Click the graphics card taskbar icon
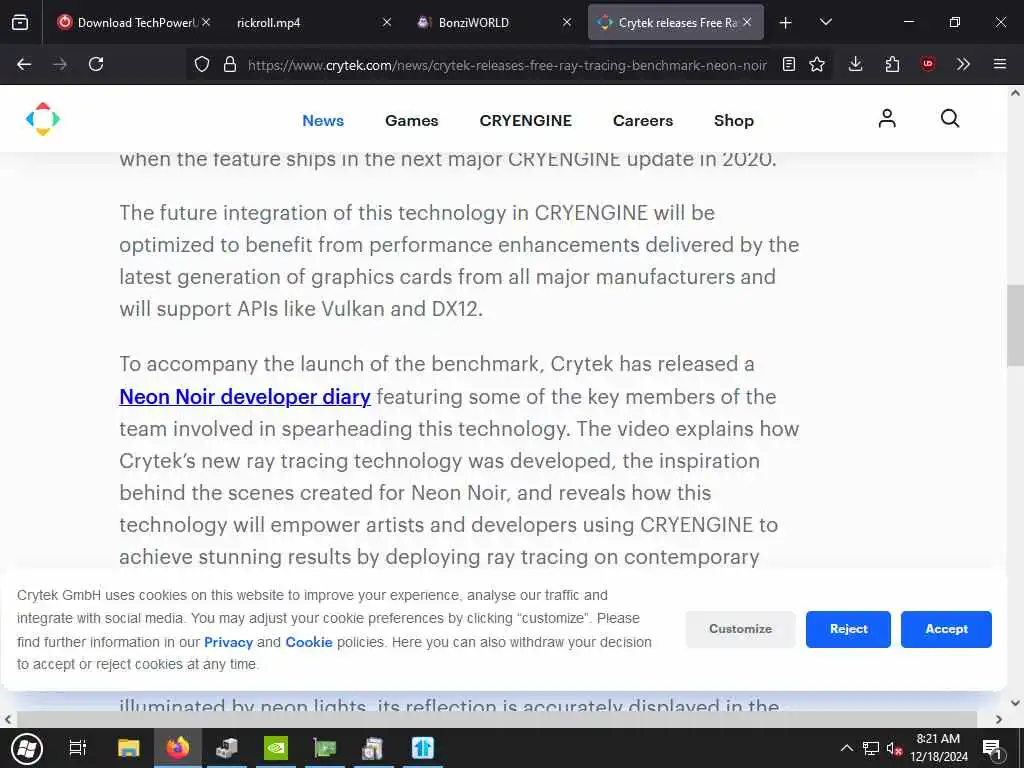 pos(325,748)
